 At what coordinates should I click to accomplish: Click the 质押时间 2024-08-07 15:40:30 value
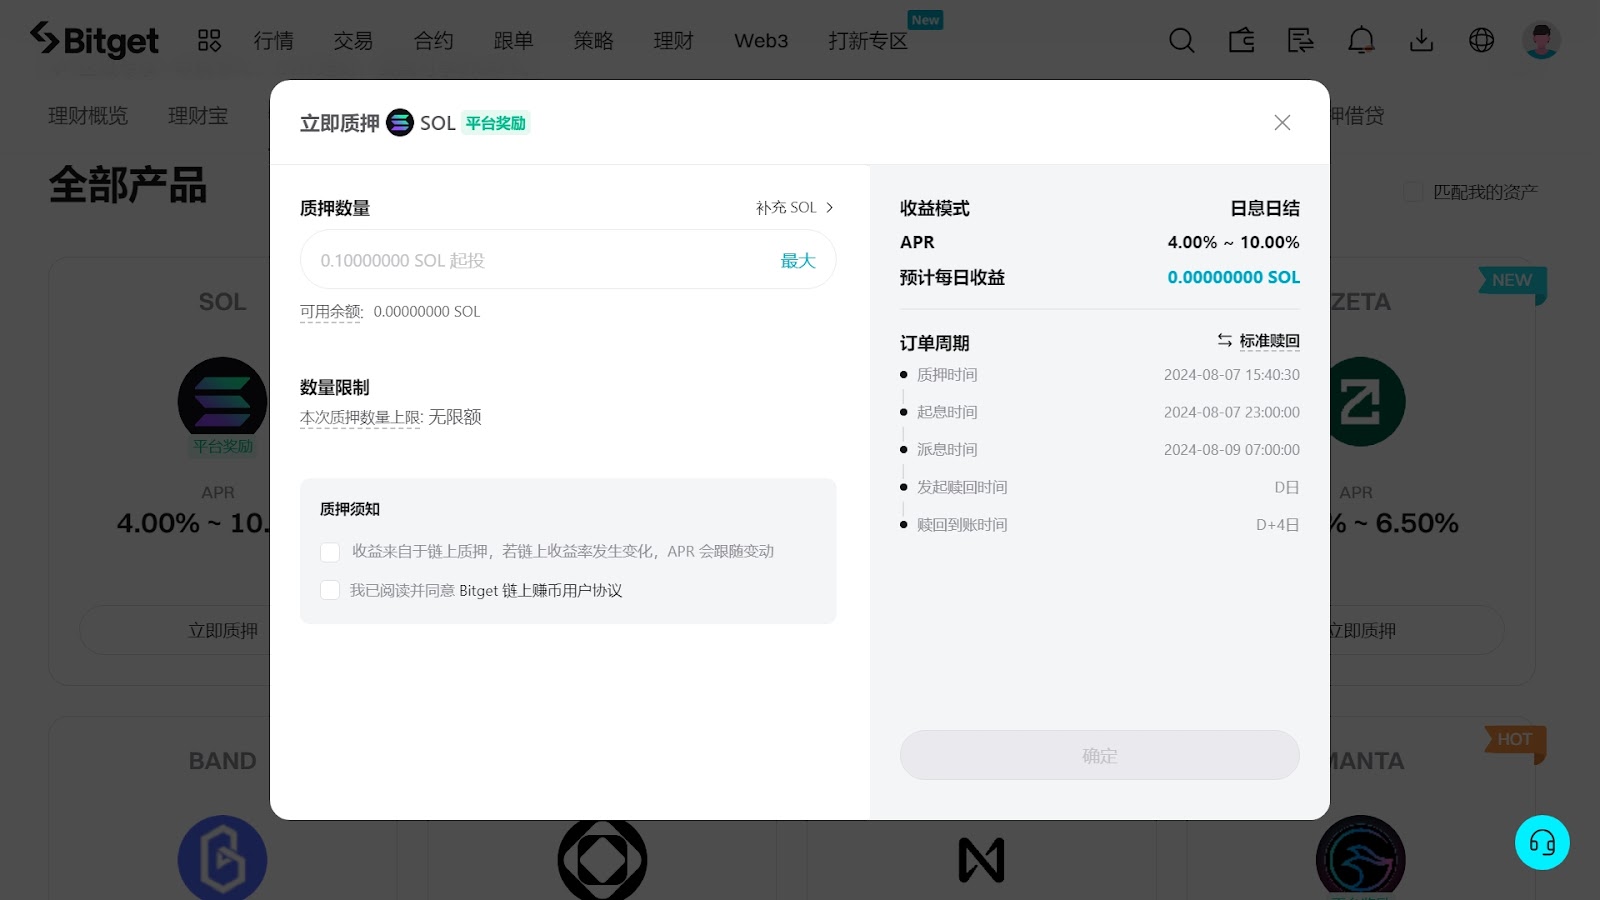[1232, 375]
